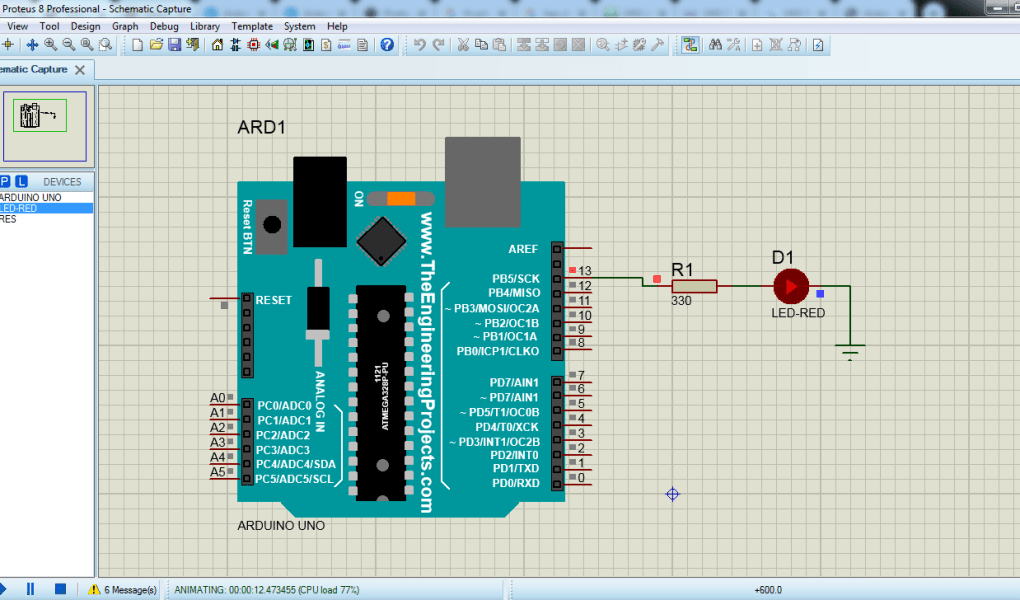Run the electrical rules check icon
The height and width of the screenshot is (600, 1020).
[818, 45]
